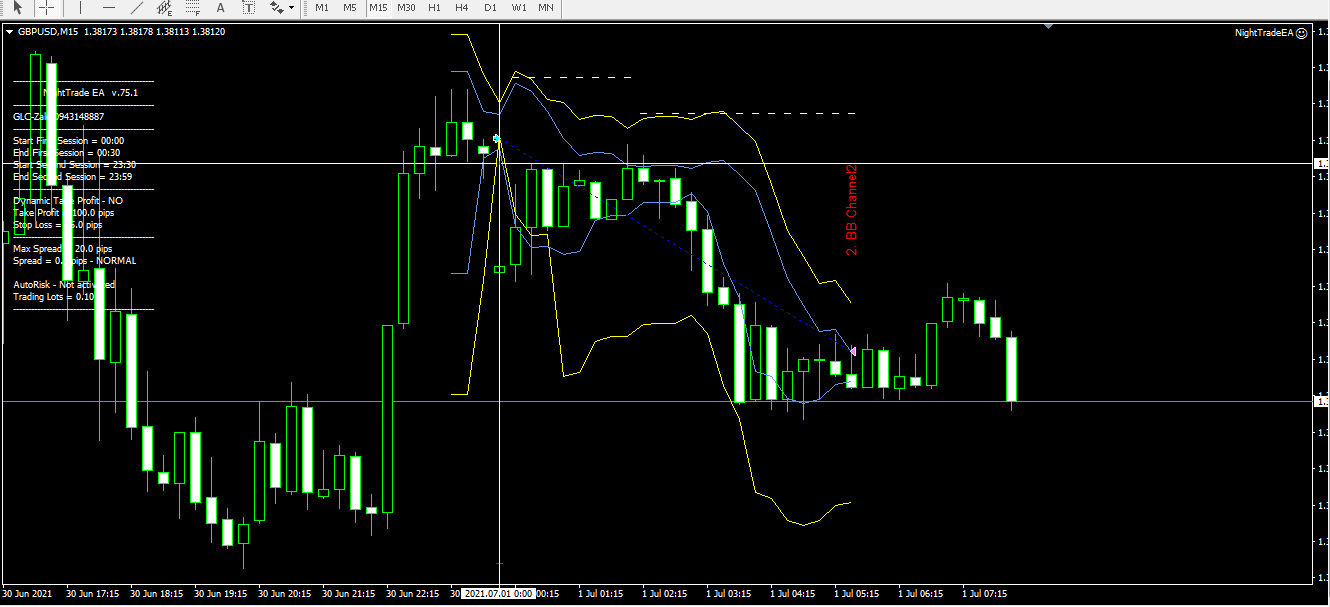This screenshot has width=1330, height=607.
Task: Switch chart to MN timeframe
Action: (x=546, y=7)
